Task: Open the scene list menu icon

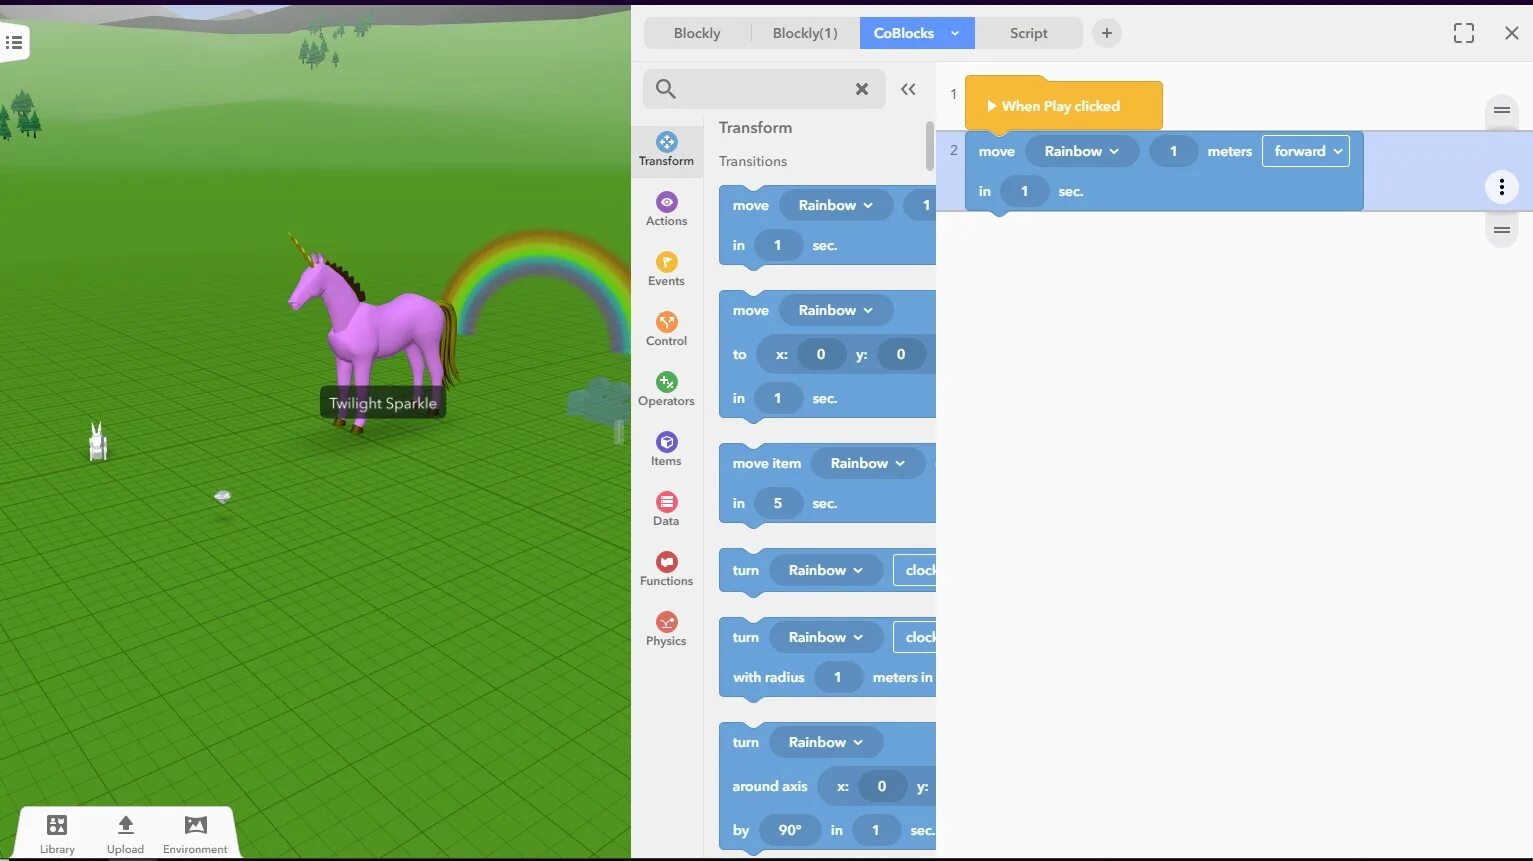Action: (14, 42)
